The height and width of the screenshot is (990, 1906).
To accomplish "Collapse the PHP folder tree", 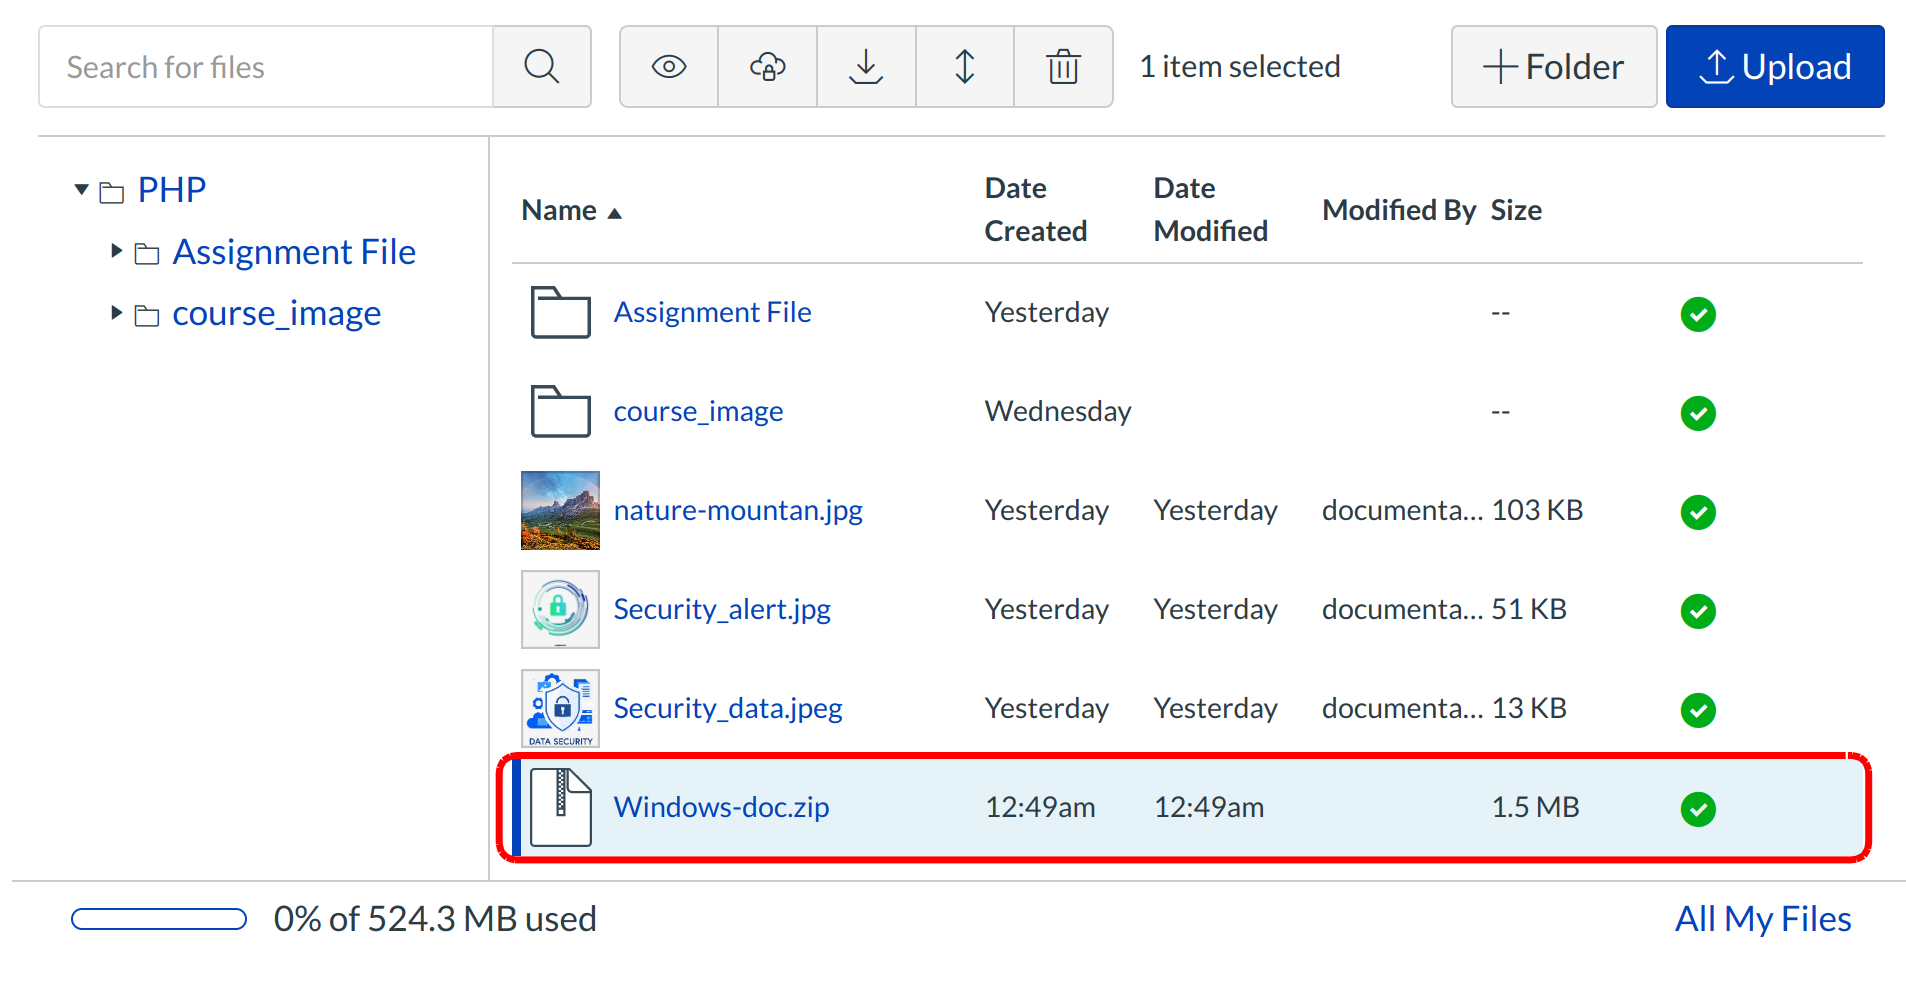I will click(82, 190).
